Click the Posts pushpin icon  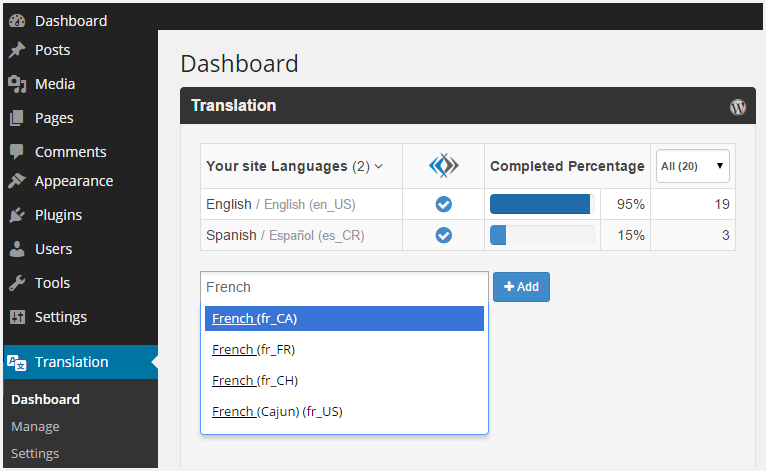click(x=17, y=50)
